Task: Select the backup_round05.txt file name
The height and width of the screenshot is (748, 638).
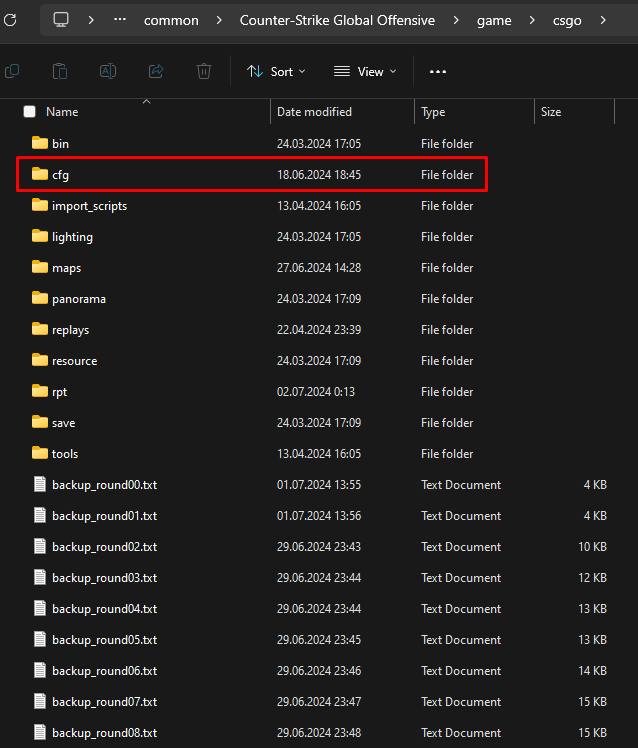Action: point(105,640)
